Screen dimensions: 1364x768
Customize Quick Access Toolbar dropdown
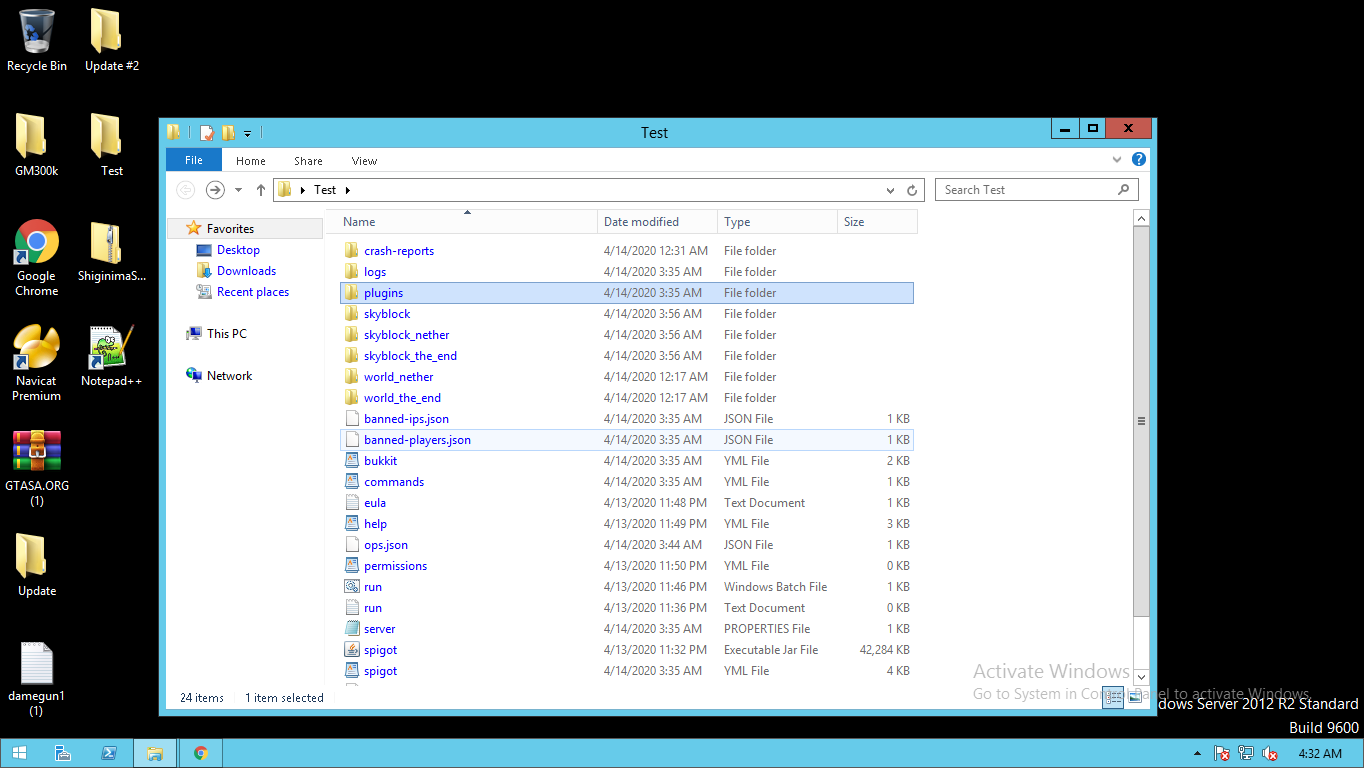pos(247,133)
